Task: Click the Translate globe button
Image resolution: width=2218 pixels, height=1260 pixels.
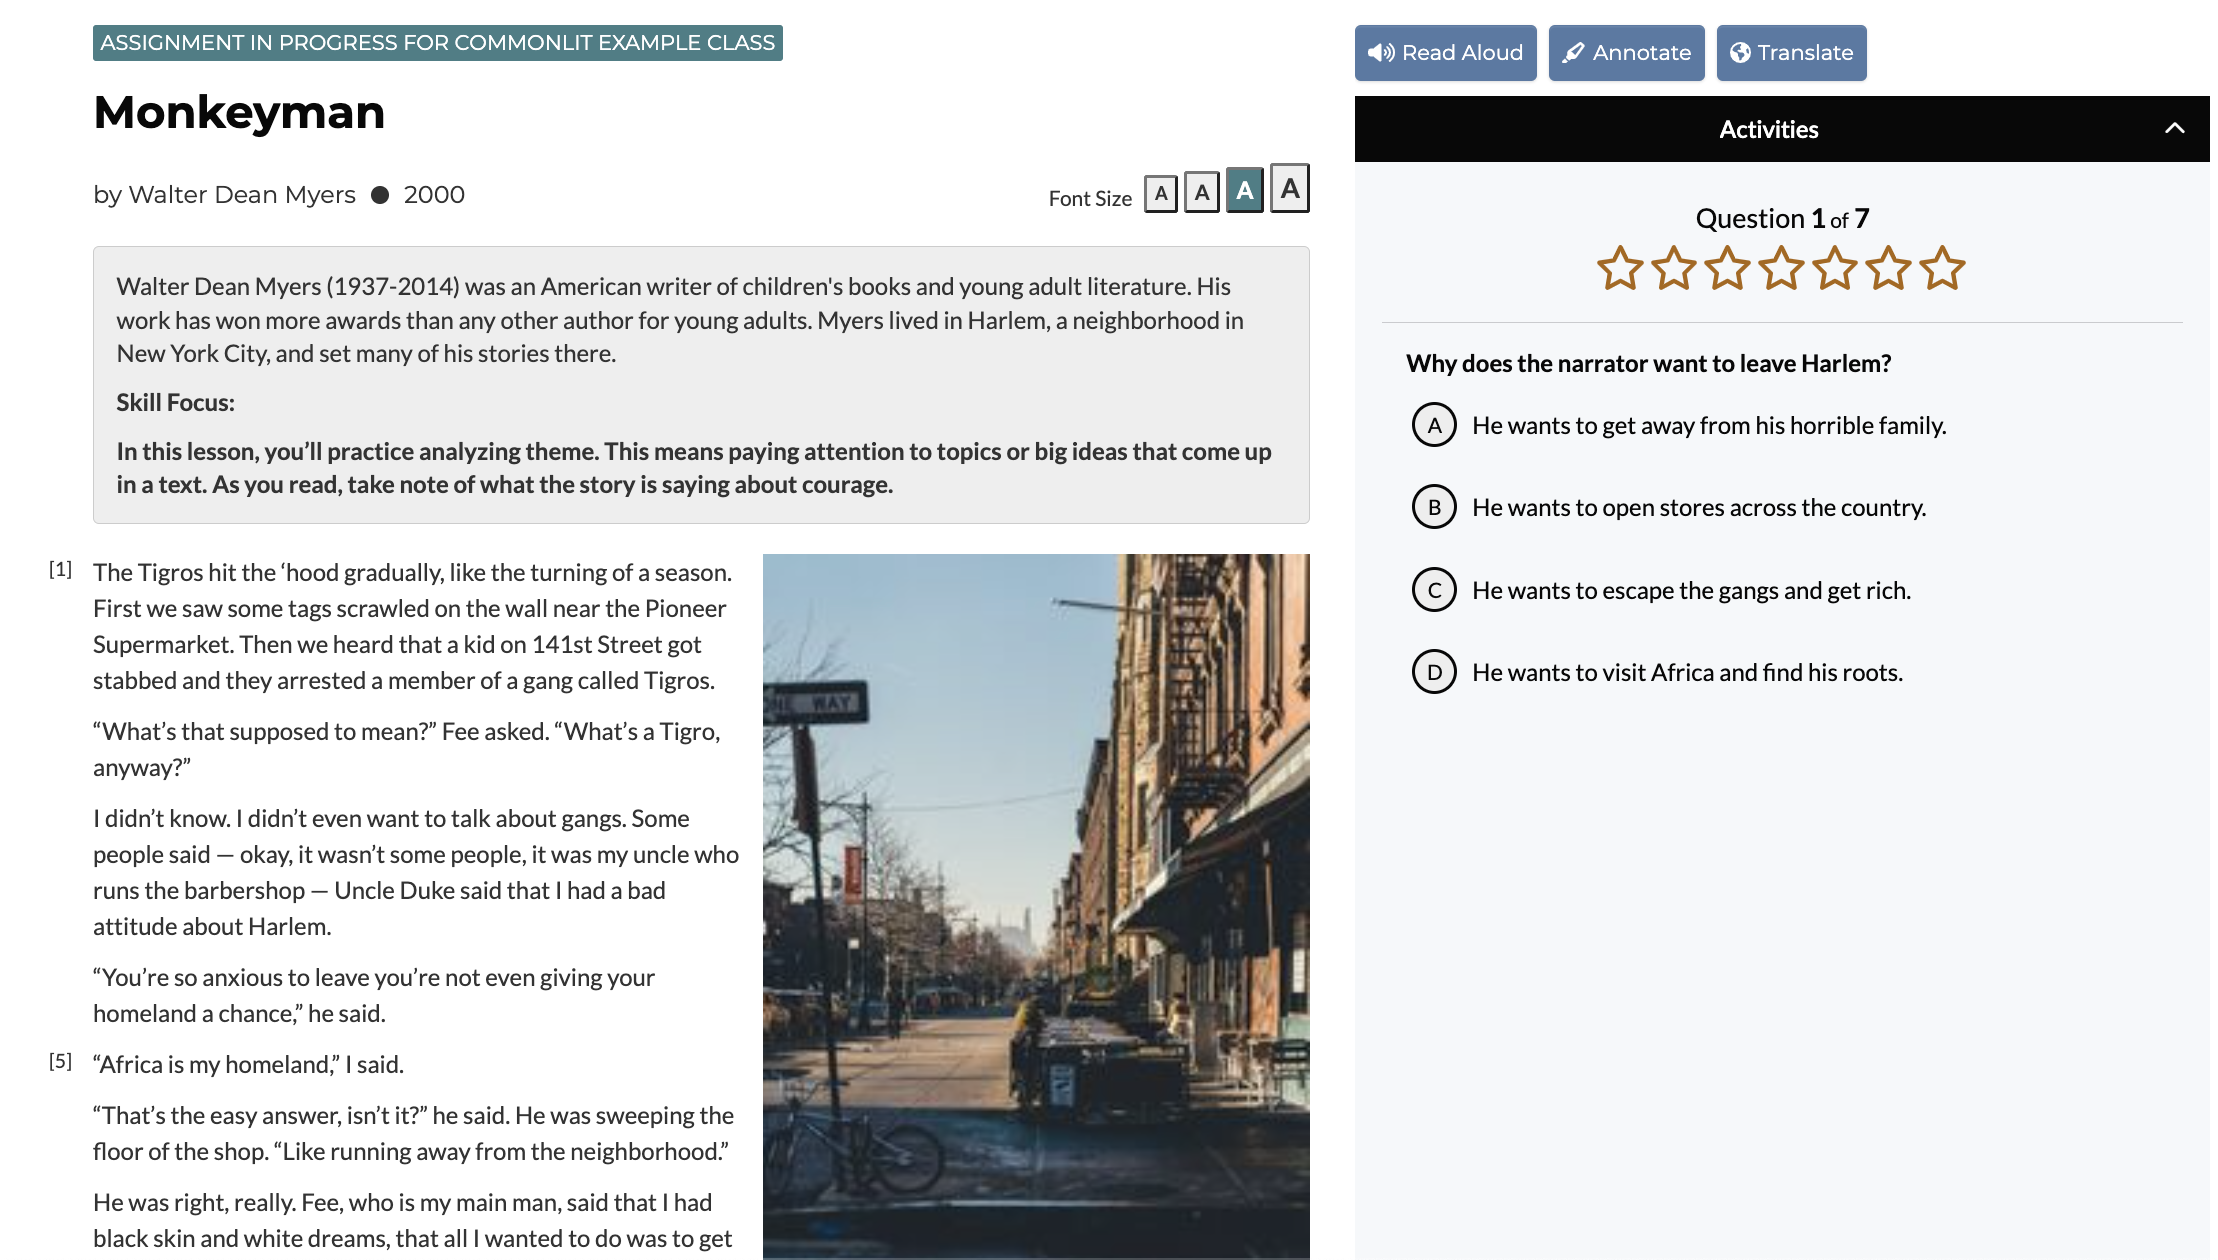Action: [1791, 53]
